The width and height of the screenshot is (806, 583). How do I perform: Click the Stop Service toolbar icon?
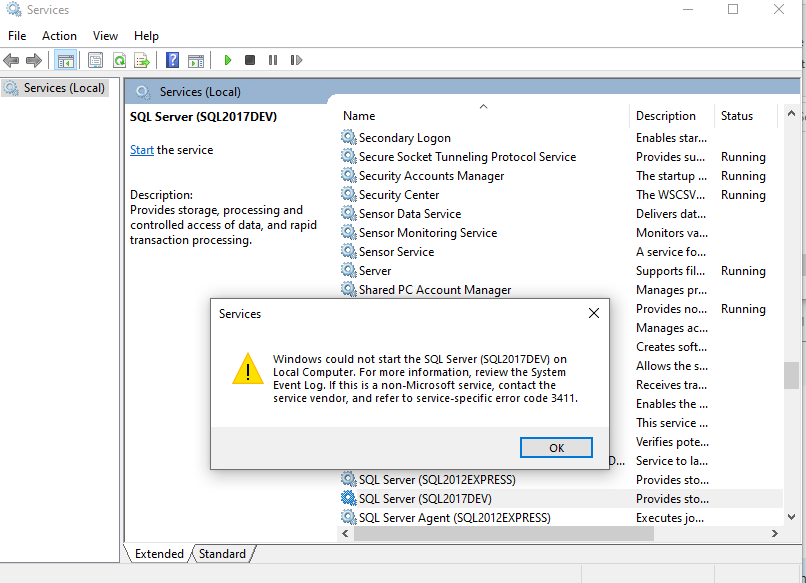pyautogui.click(x=250, y=60)
